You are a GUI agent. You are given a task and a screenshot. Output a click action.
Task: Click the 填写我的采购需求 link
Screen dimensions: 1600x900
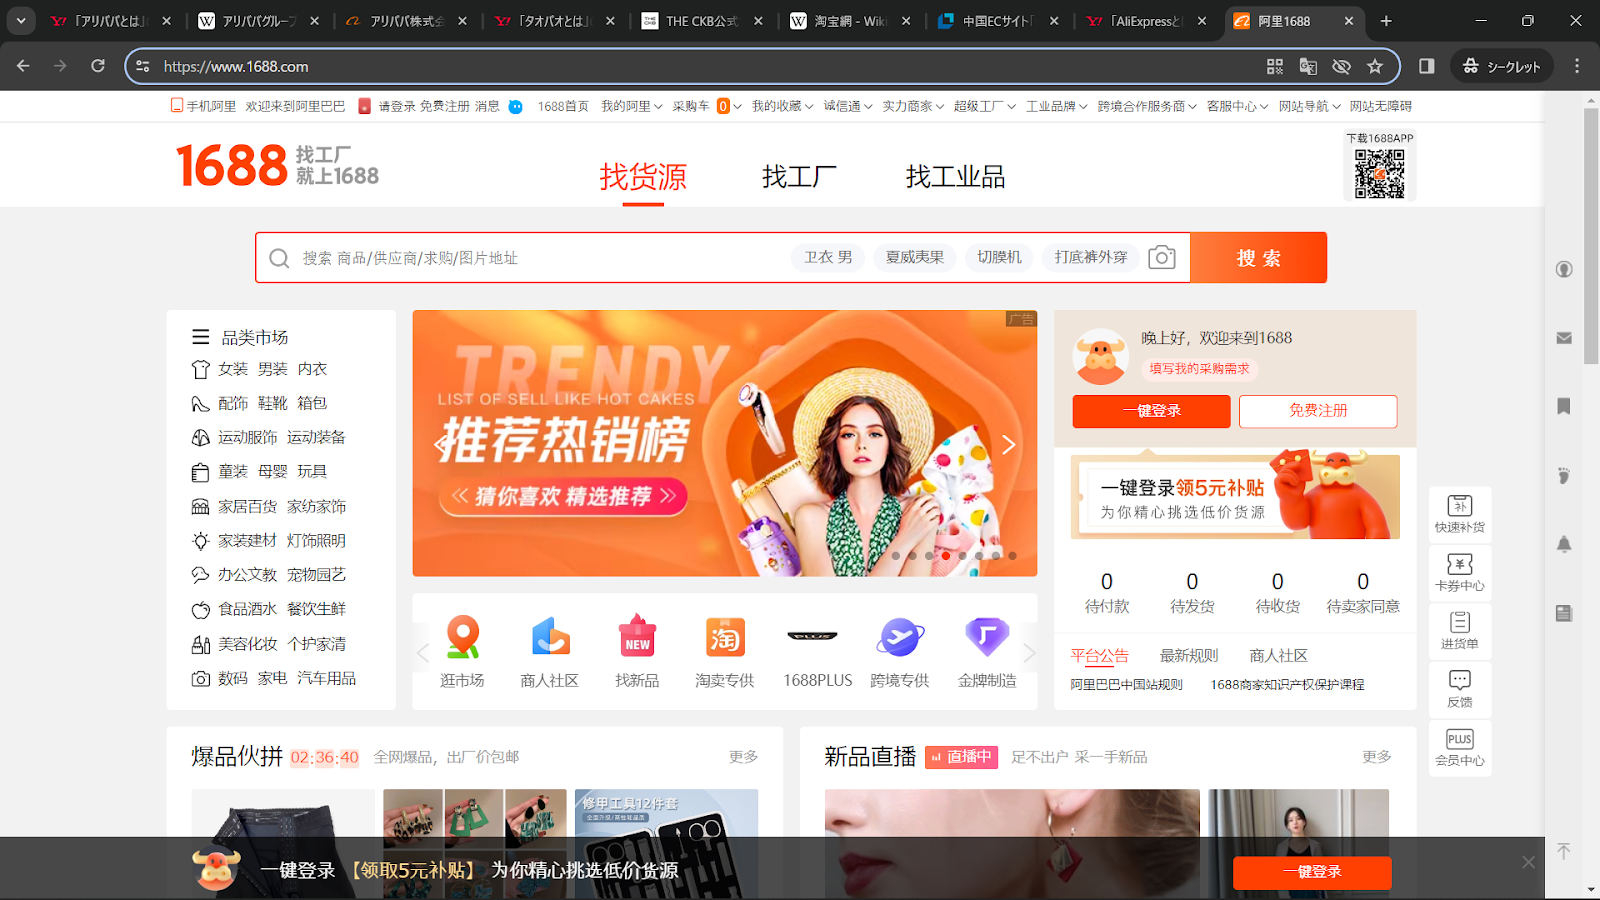click(x=1199, y=369)
